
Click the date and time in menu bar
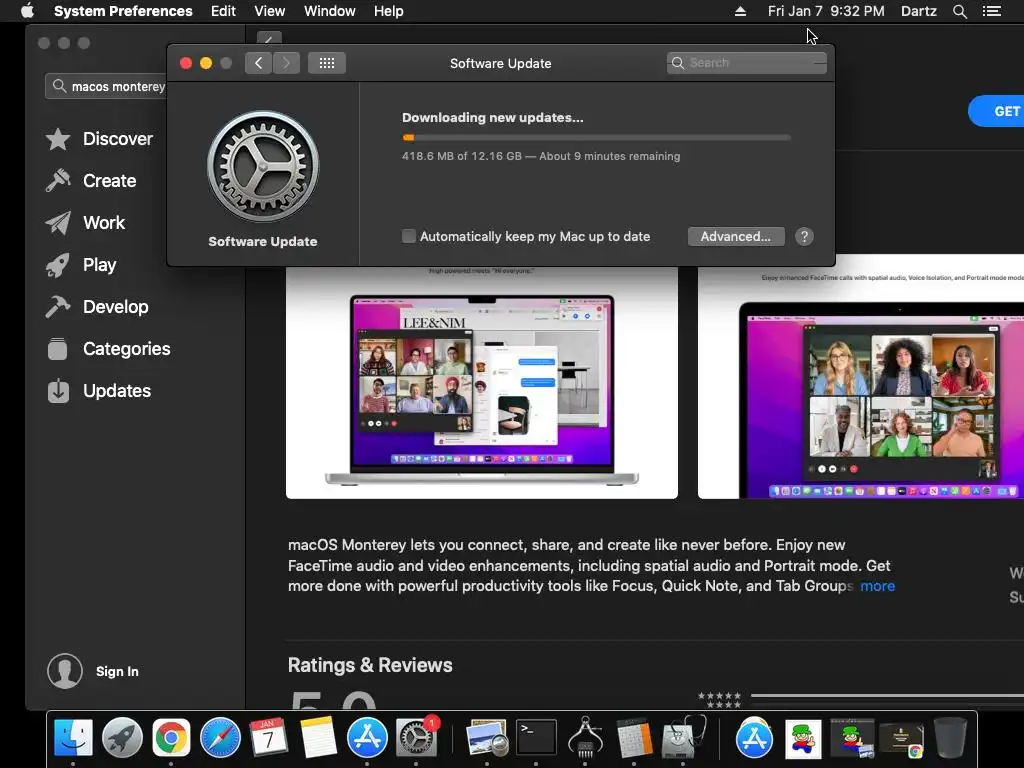pos(826,11)
